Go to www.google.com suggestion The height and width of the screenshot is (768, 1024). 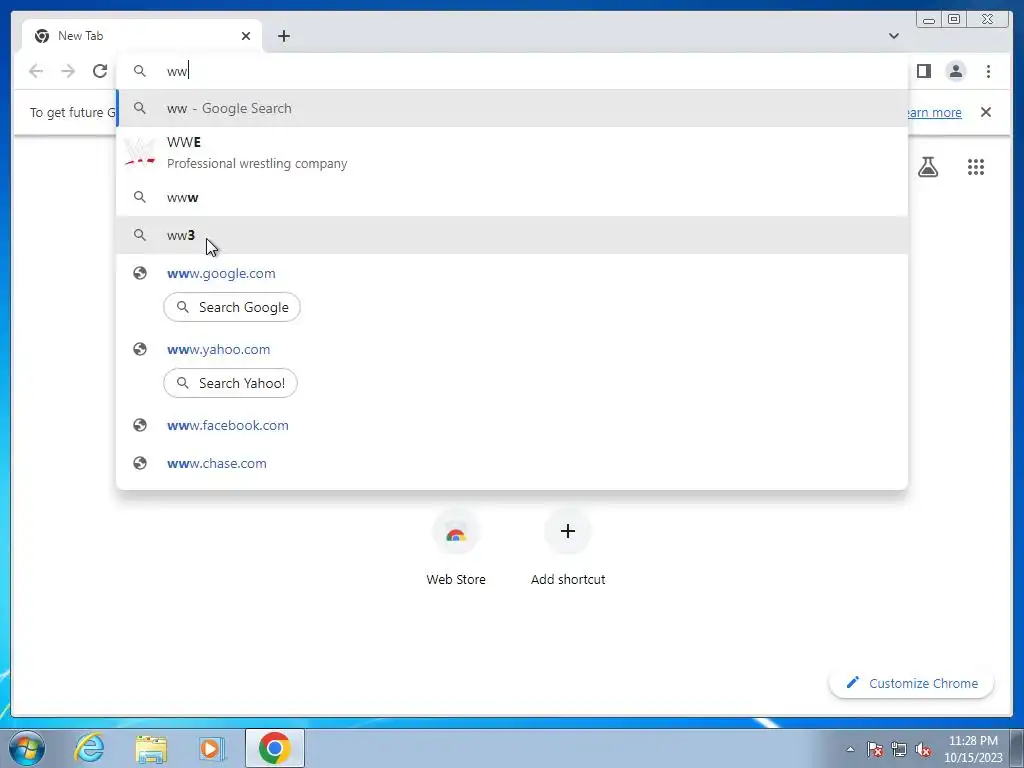221,274
